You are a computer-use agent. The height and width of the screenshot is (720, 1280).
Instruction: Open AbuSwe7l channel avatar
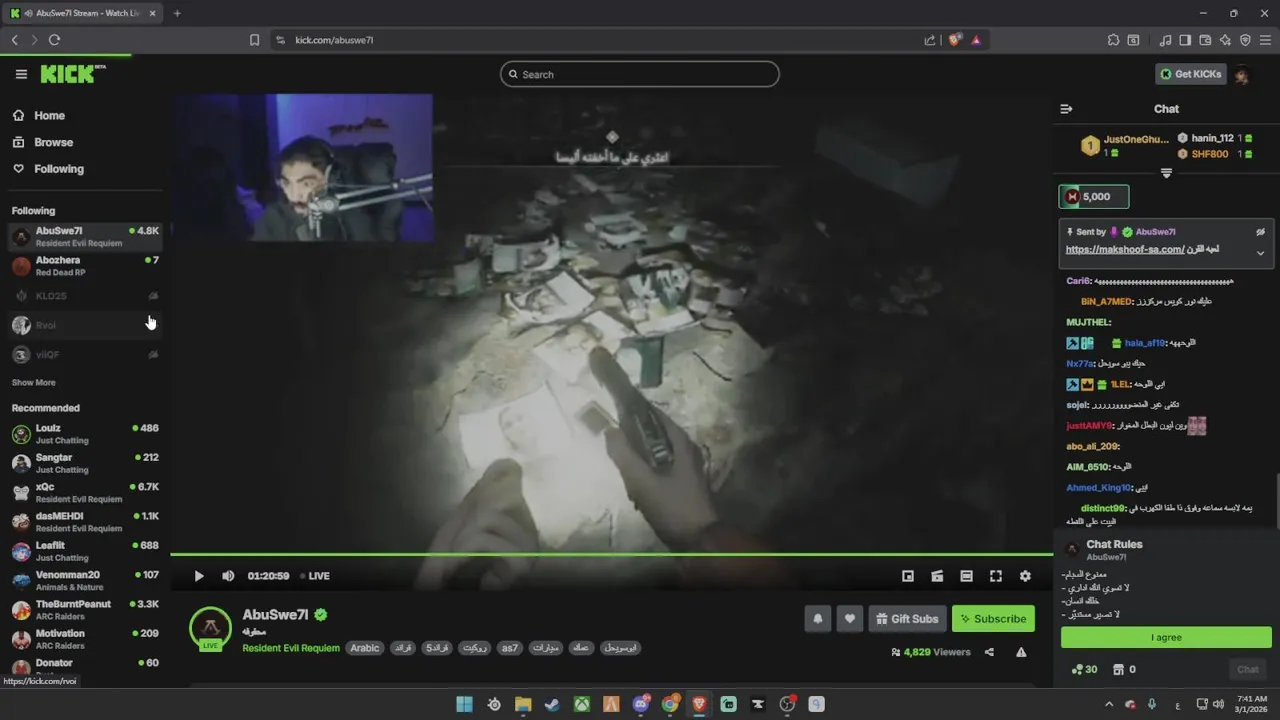[211, 628]
